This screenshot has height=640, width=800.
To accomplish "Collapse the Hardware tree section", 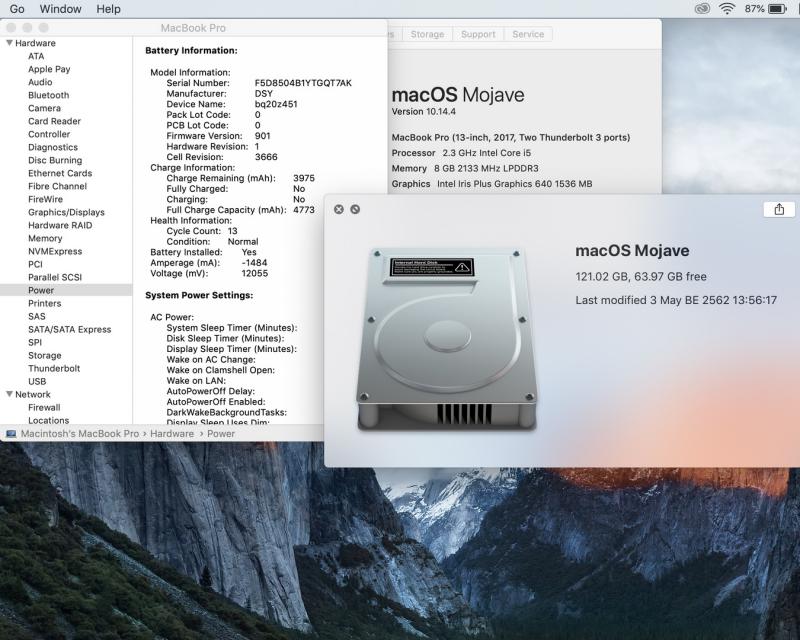I will click(9, 43).
